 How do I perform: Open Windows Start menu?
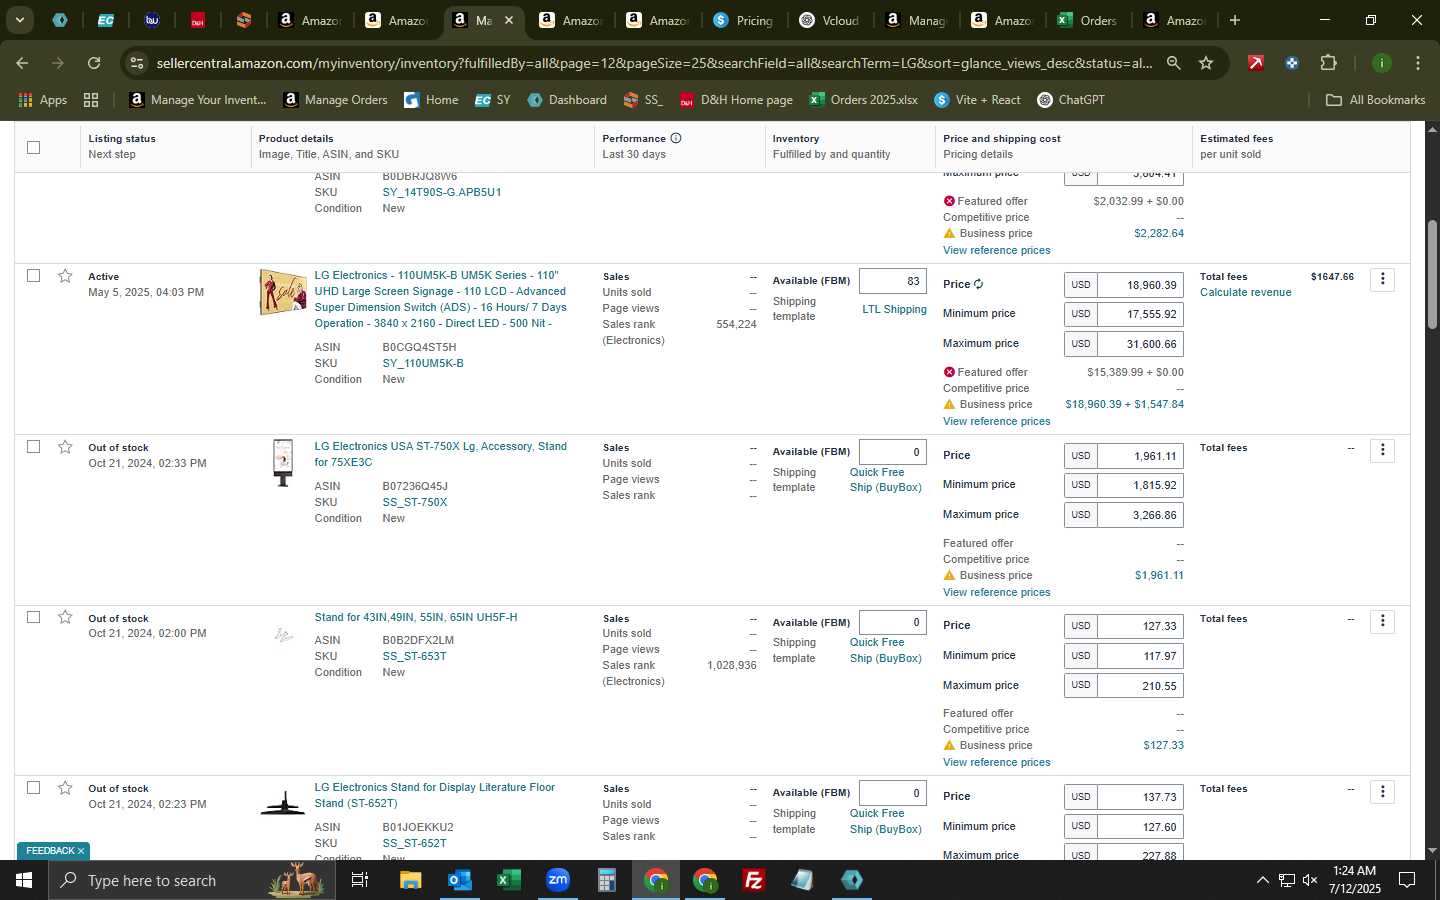coord(24,880)
